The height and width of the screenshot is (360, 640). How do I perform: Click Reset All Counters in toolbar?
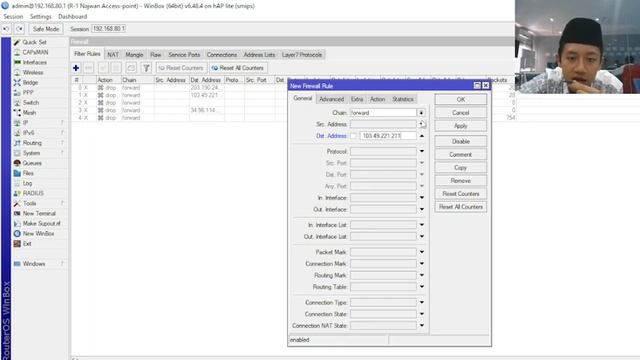(x=238, y=68)
